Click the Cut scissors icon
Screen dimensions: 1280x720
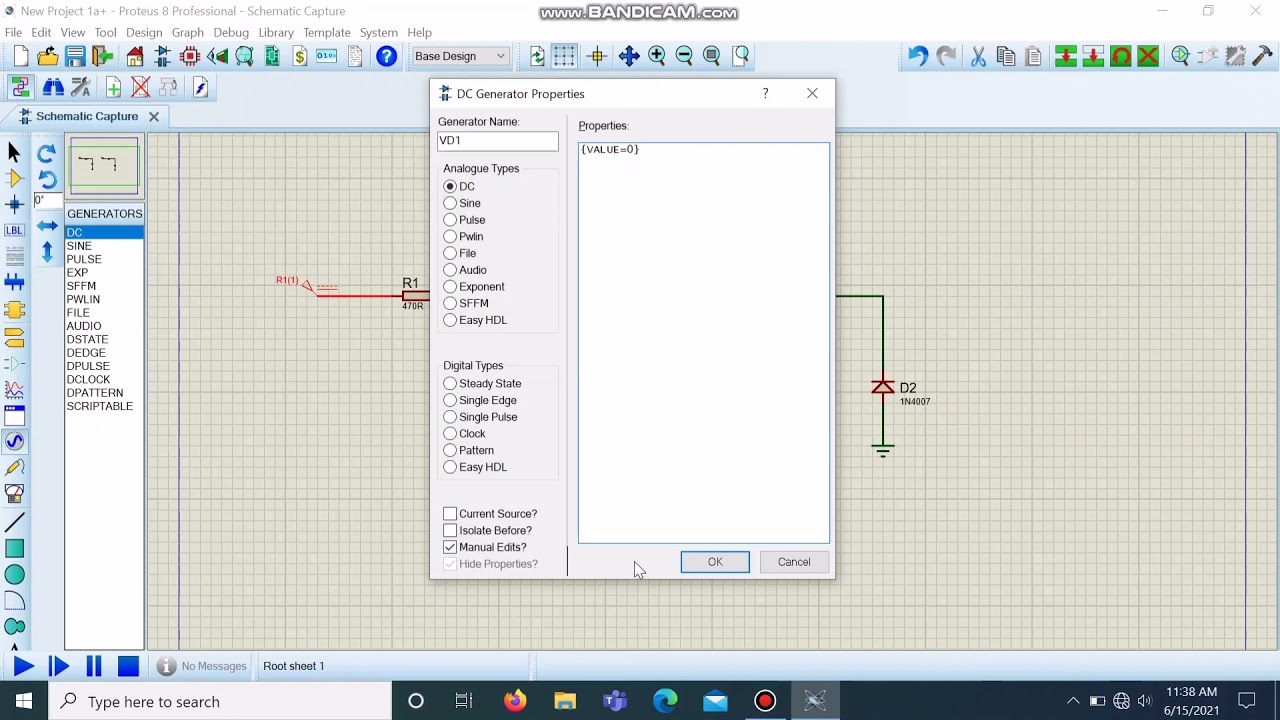click(x=978, y=56)
